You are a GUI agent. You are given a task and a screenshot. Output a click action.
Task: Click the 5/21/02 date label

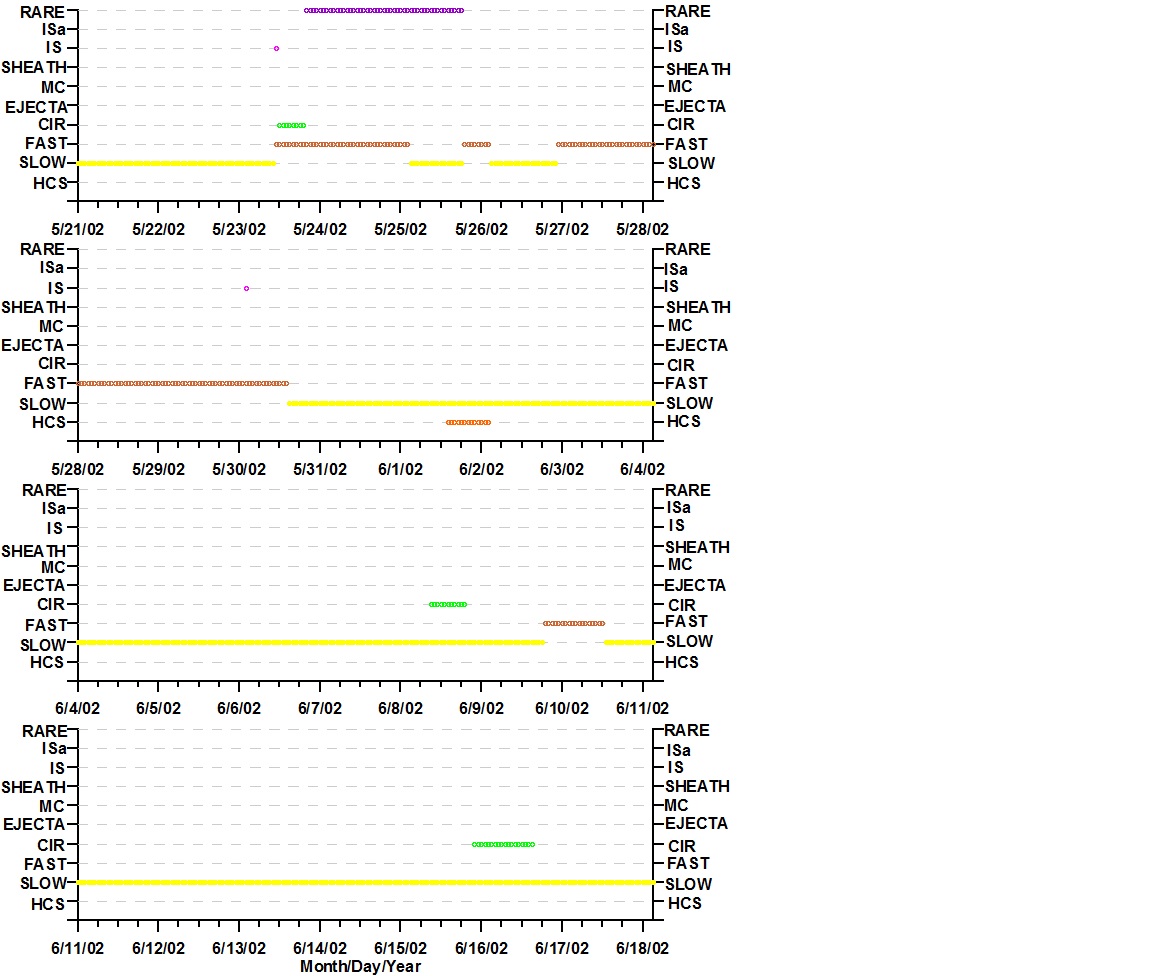click(x=77, y=229)
